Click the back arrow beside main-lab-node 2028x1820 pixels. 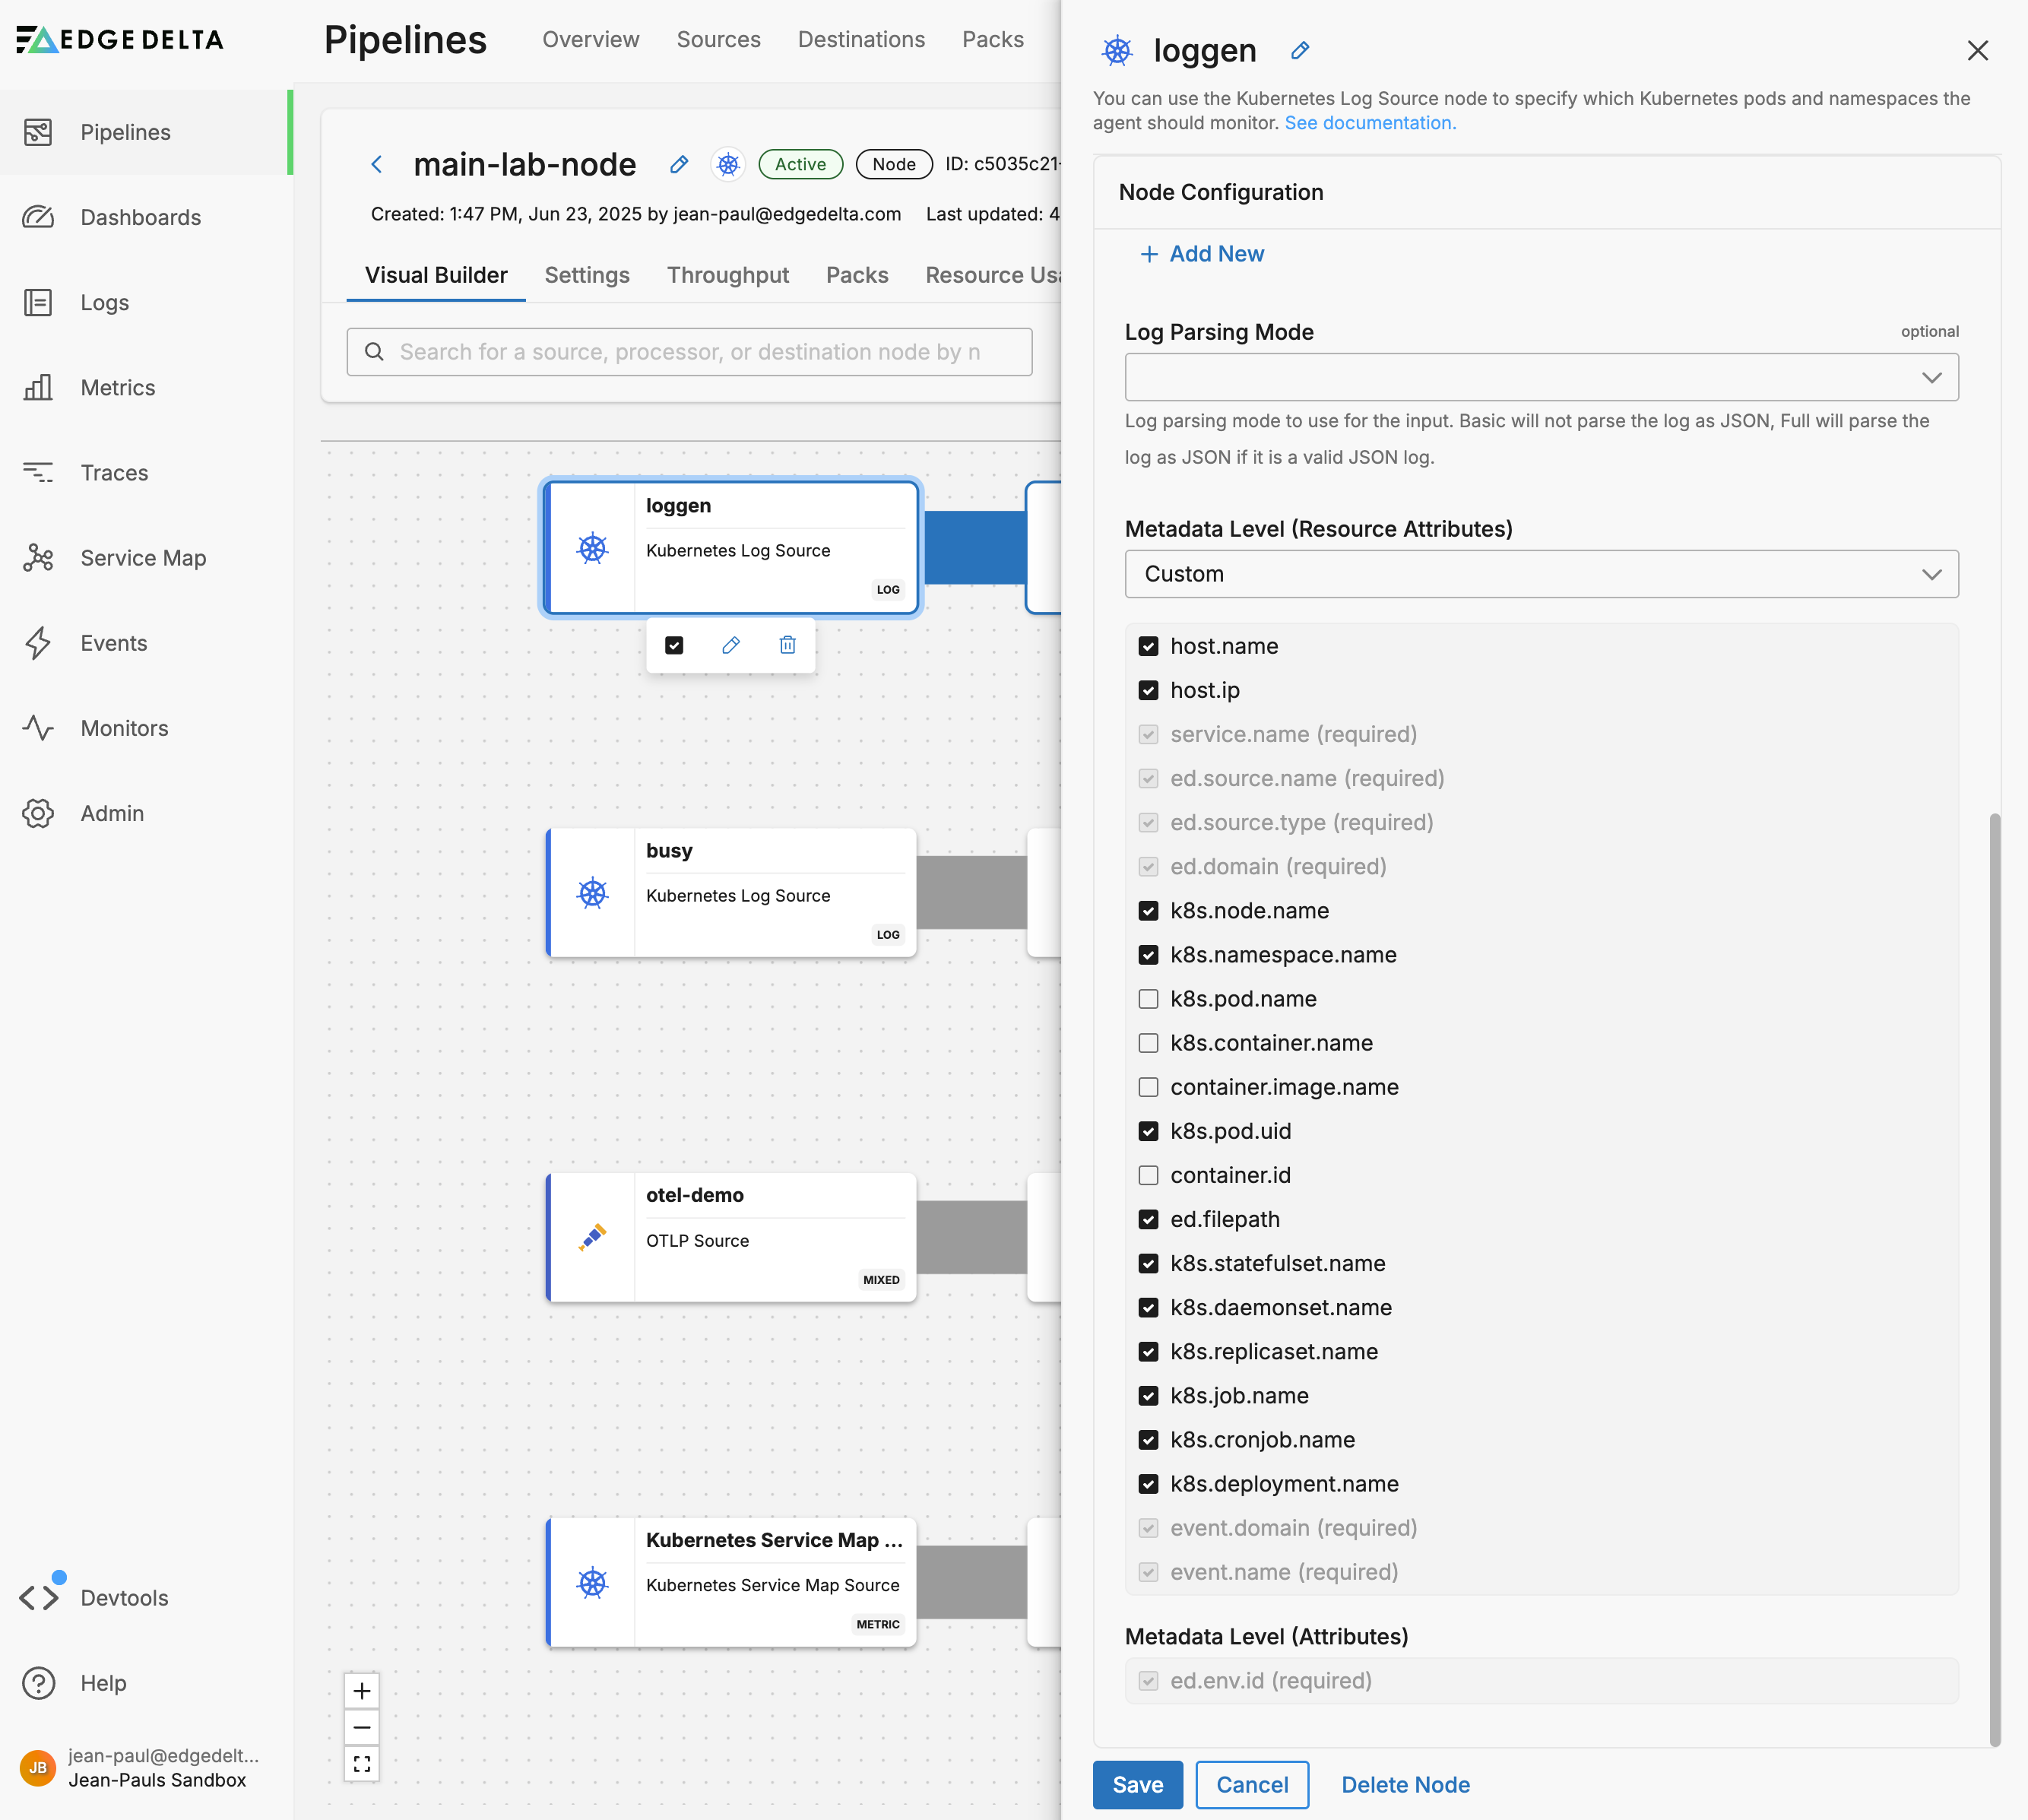[x=377, y=164]
